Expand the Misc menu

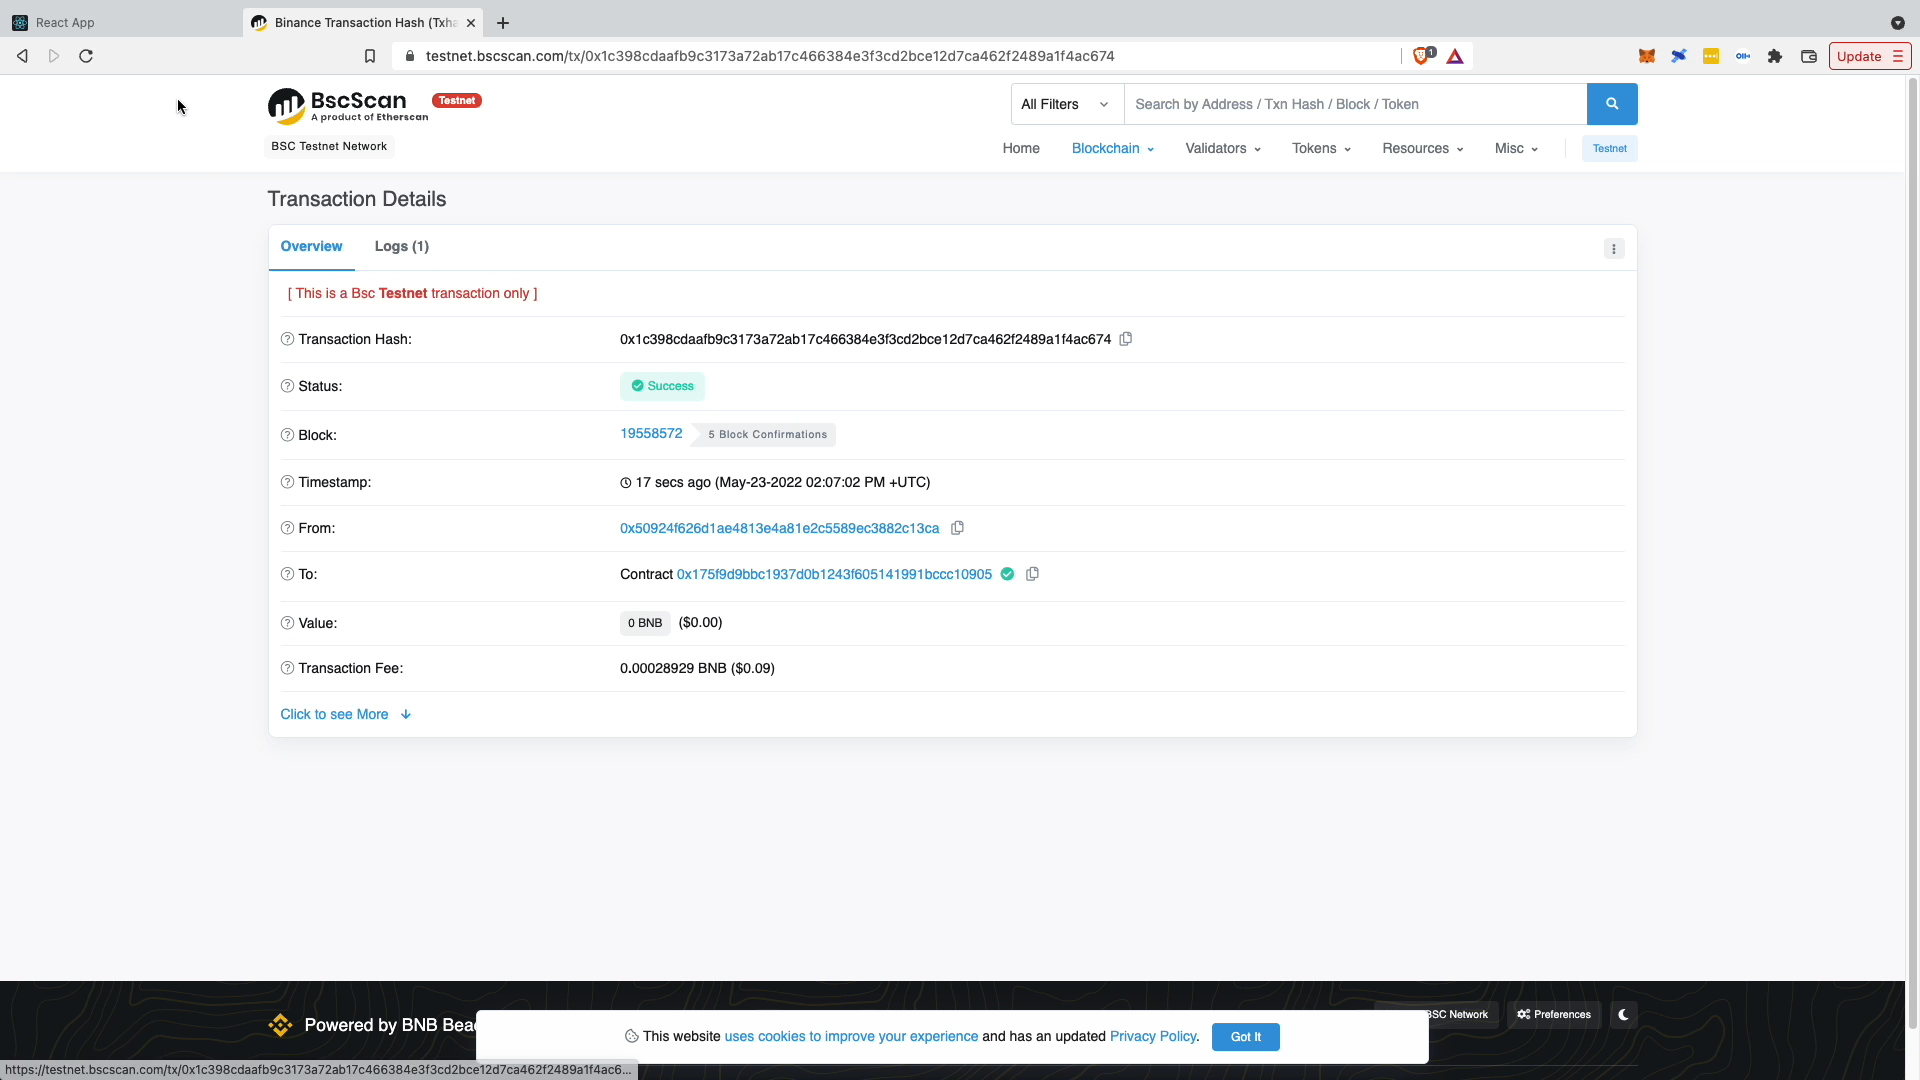(x=1516, y=148)
